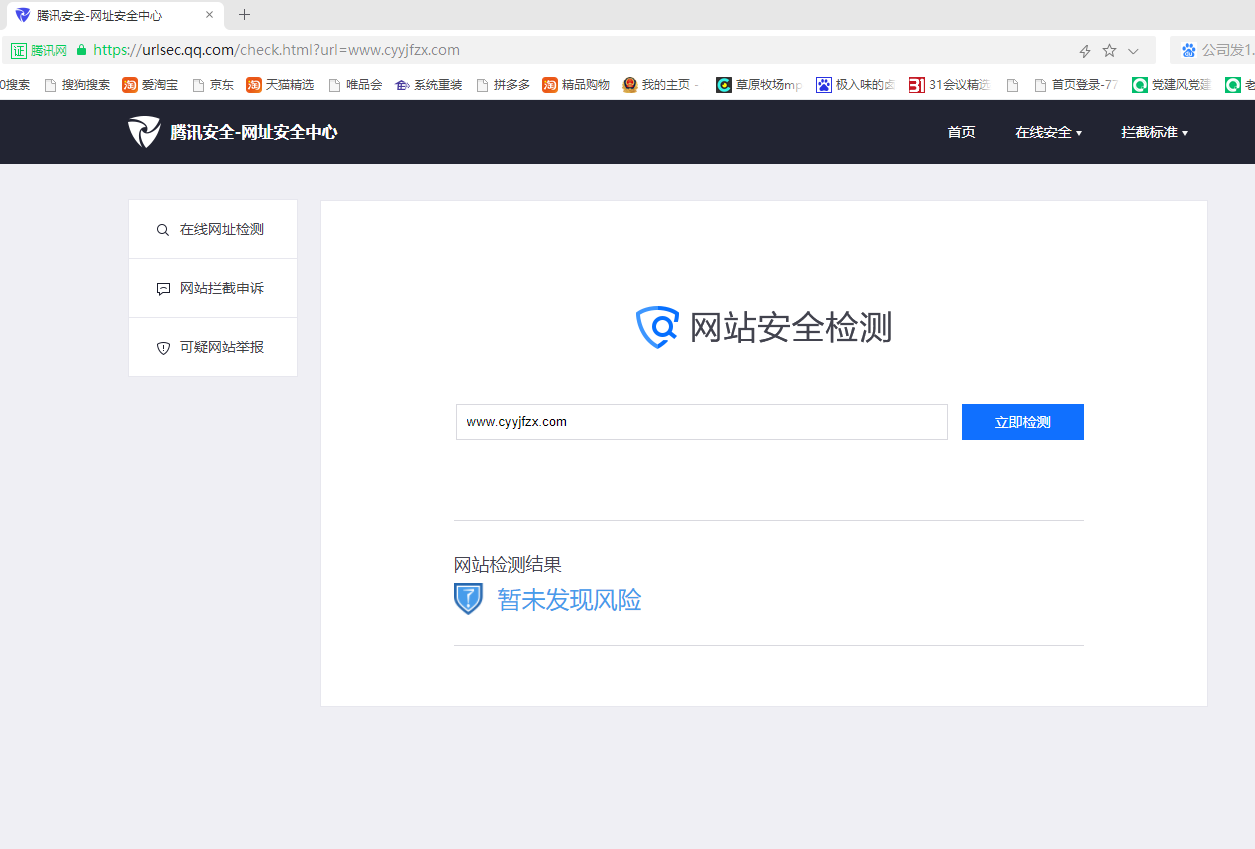Click the chat bubble icon beside 网站拦截申诉
This screenshot has height=849, width=1255.
pyautogui.click(x=163, y=289)
